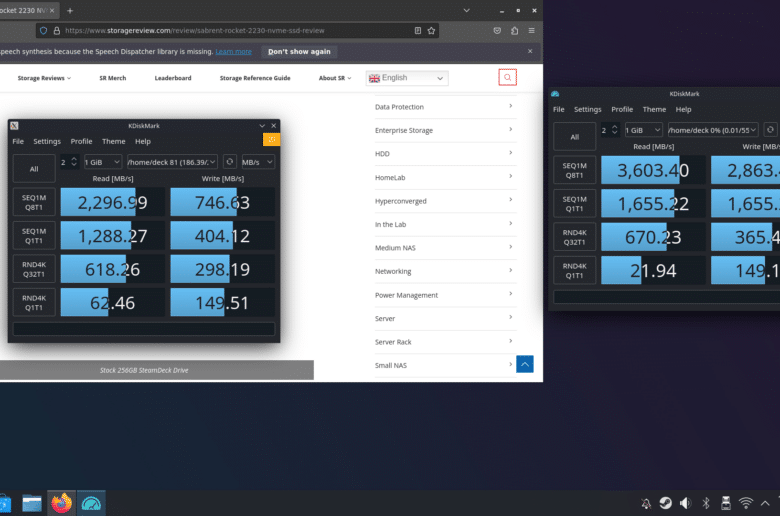Click the KDiskMark window progress bar
This screenshot has height=516, width=780.
(x=667, y=297)
